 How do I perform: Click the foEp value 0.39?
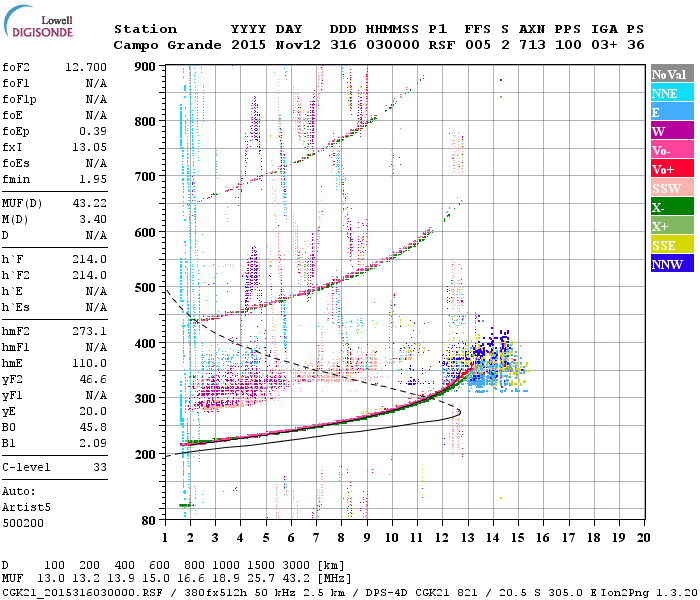93,131
